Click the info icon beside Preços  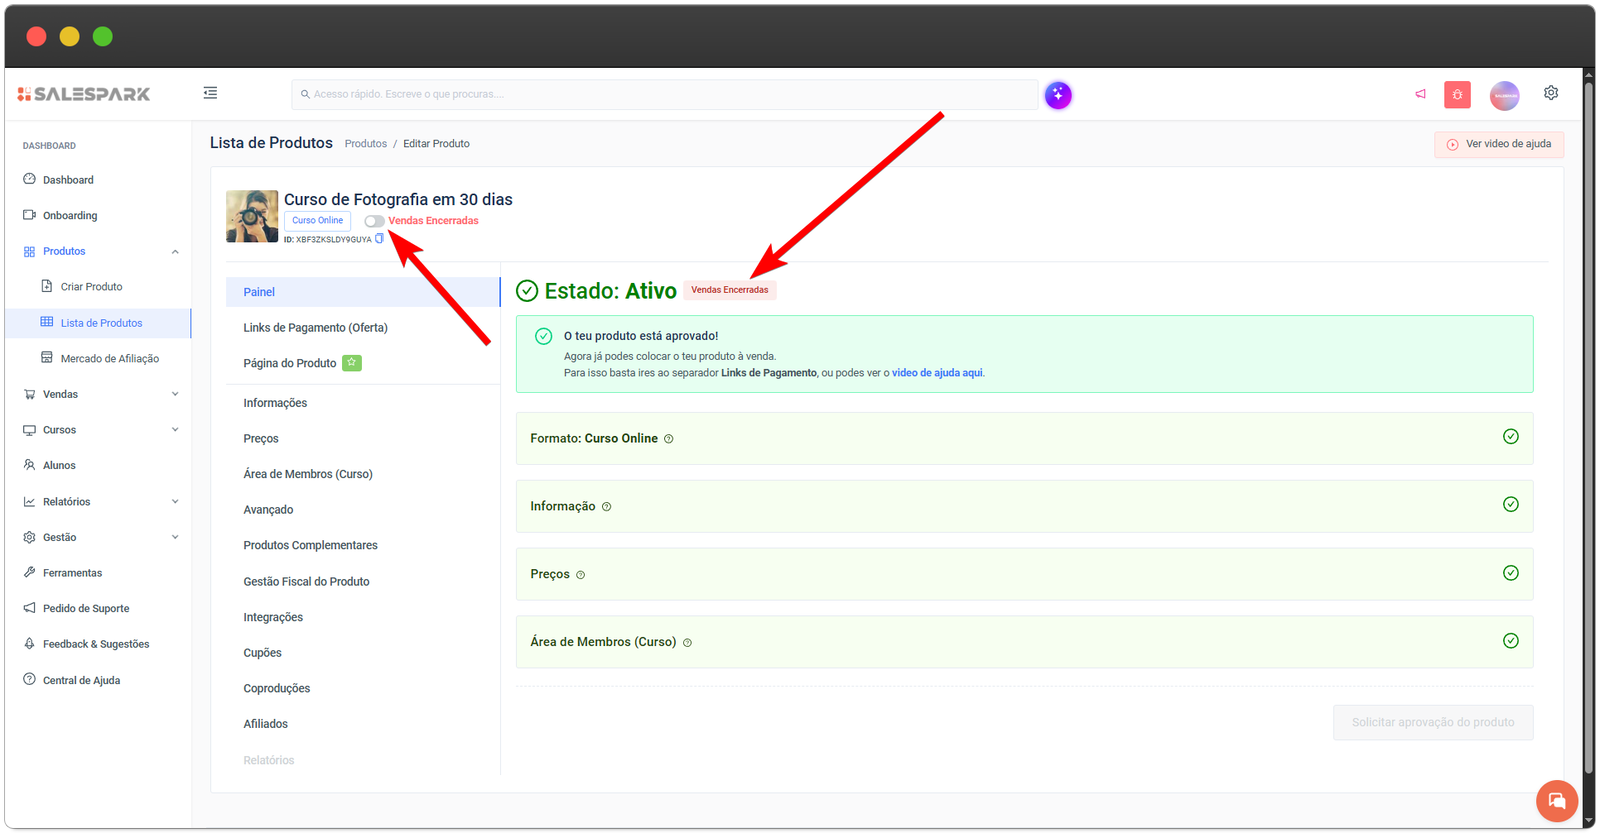tap(580, 575)
